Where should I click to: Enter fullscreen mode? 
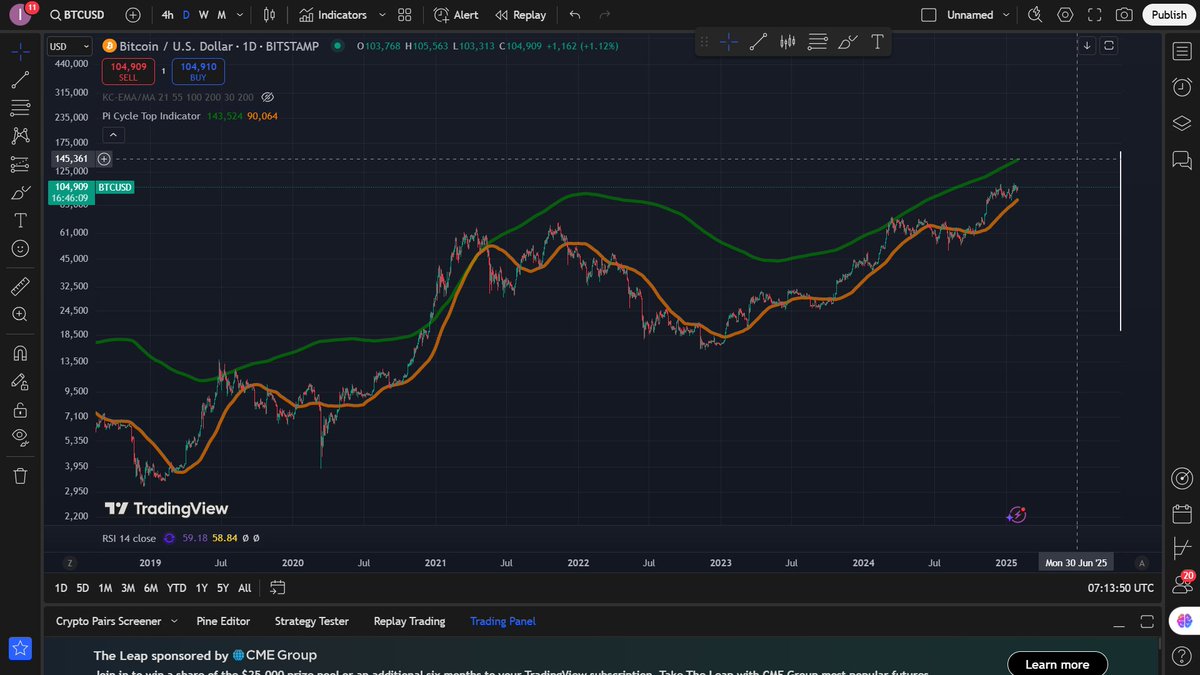pos(1094,15)
